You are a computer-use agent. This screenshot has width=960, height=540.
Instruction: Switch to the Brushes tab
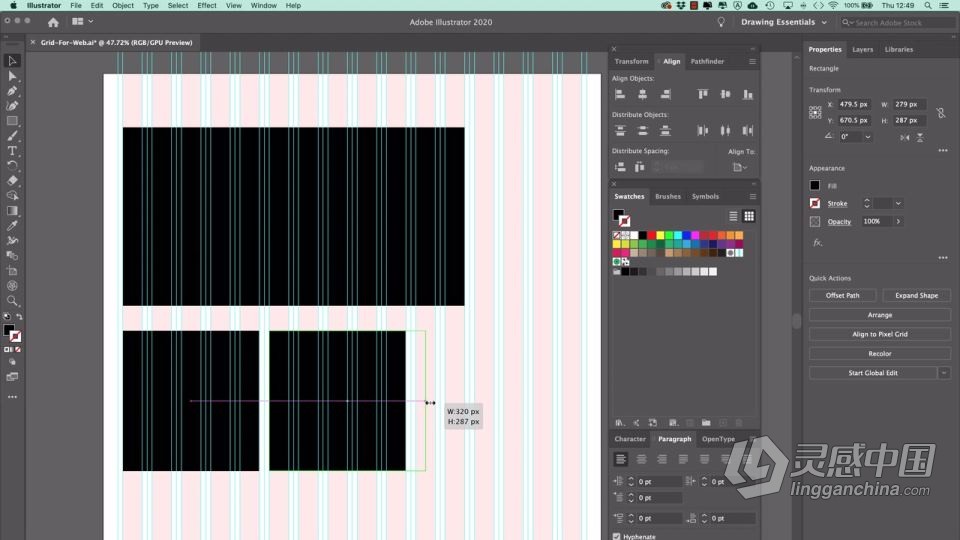(668, 197)
